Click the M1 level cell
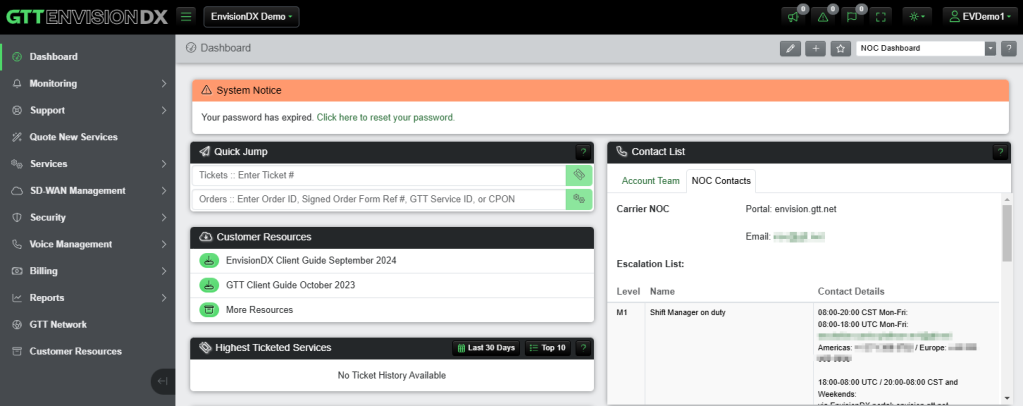1023x406 pixels. point(622,312)
